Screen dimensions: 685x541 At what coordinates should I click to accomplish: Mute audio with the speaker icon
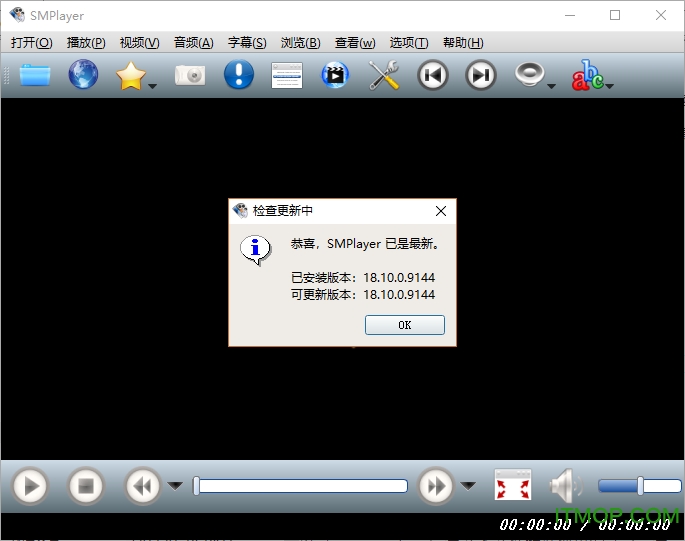[x=565, y=485]
